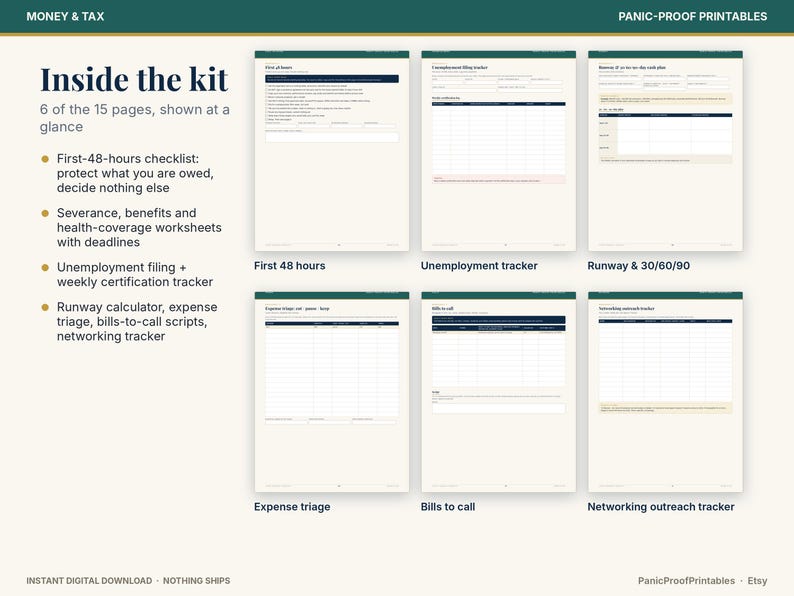The image size is (794, 596).
Task: Click the 'NOTHING SHIPS' footer text
Action: (x=196, y=581)
